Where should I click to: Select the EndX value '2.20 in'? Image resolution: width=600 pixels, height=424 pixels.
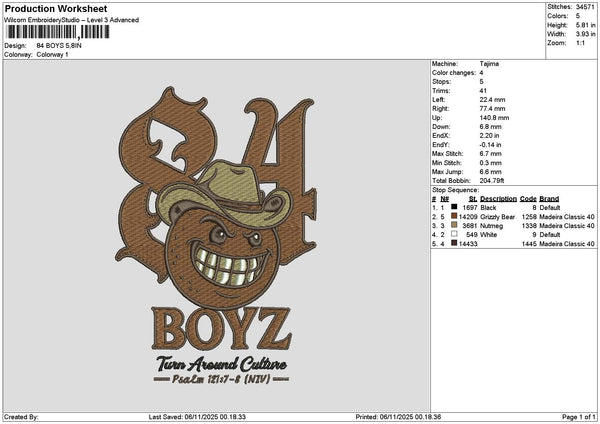click(489, 136)
